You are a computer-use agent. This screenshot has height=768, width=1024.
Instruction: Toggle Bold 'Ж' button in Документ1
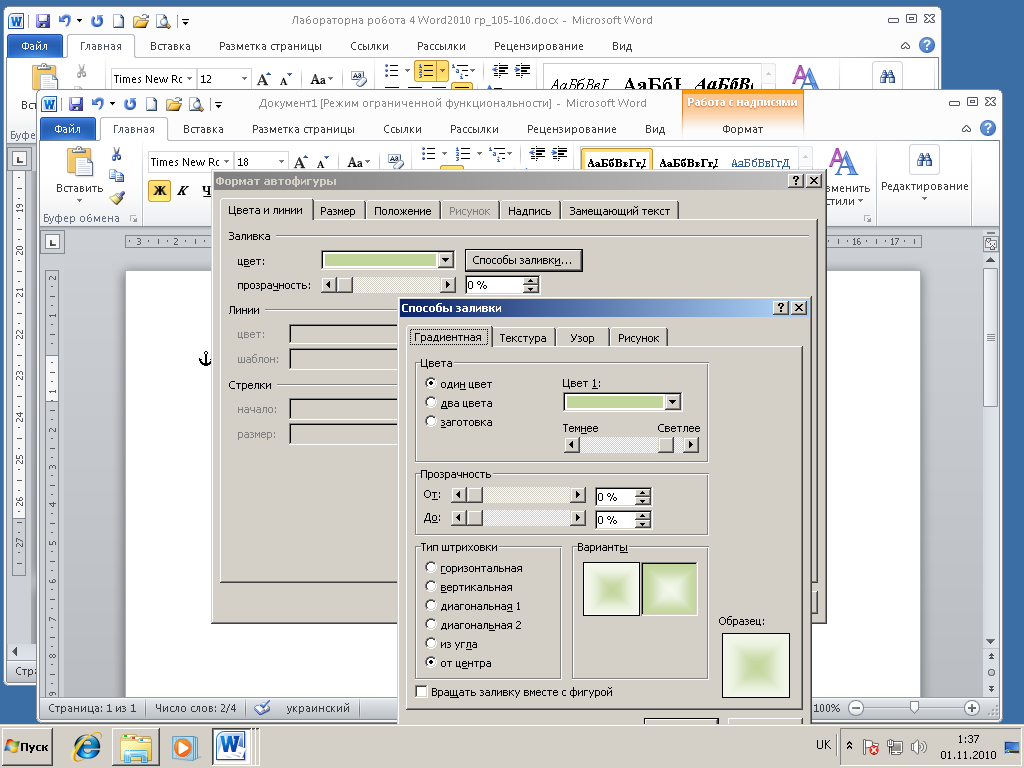159,191
